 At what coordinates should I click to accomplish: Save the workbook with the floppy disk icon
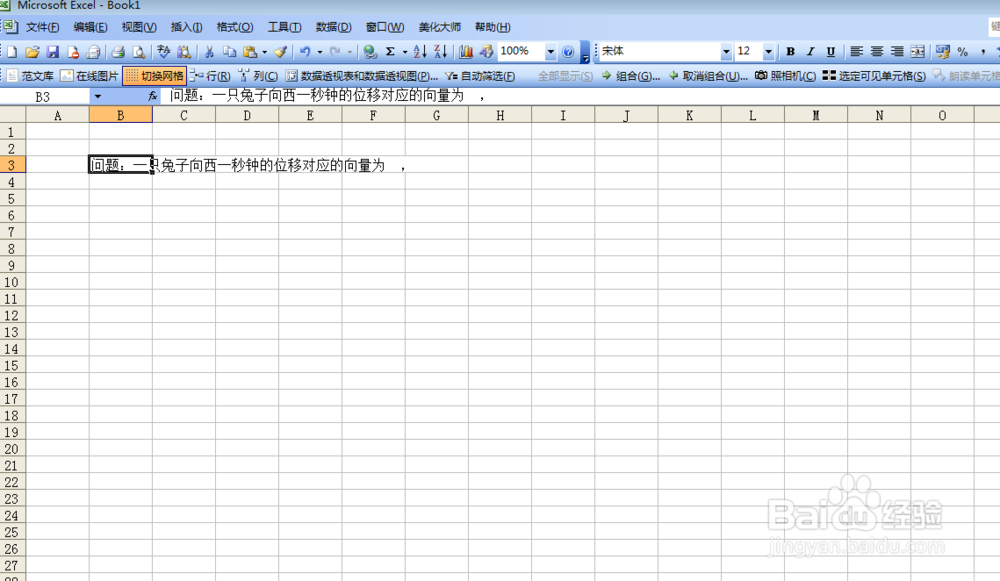[x=53, y=52]
